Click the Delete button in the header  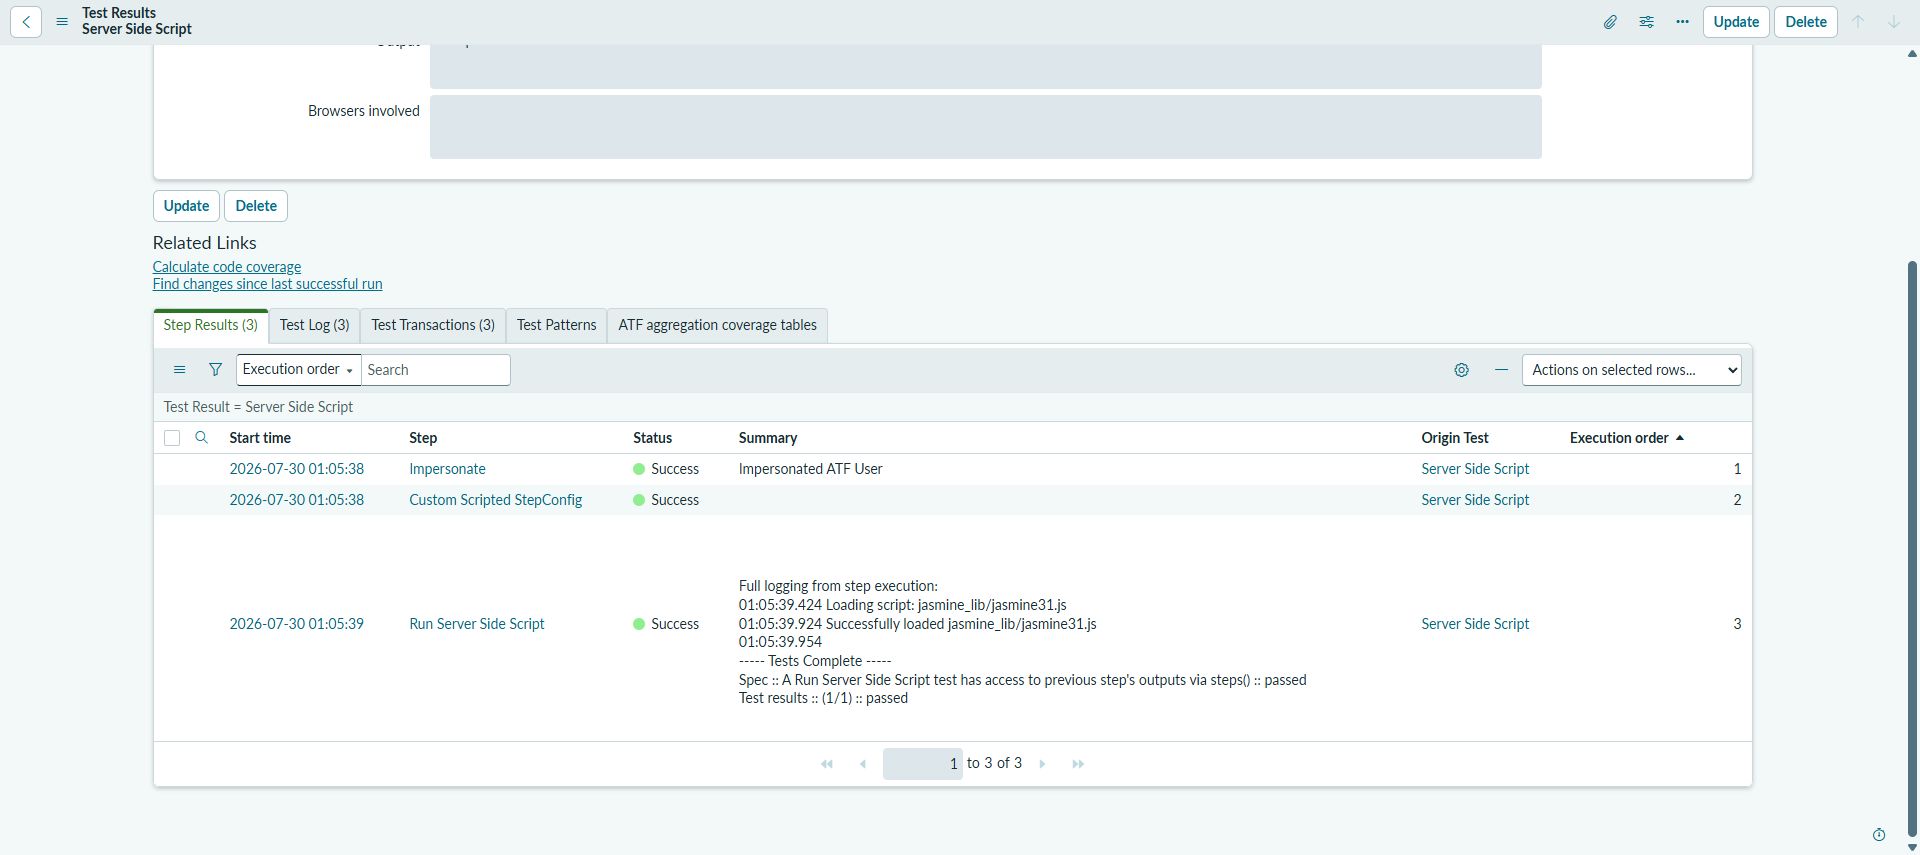pos(1806,22)
